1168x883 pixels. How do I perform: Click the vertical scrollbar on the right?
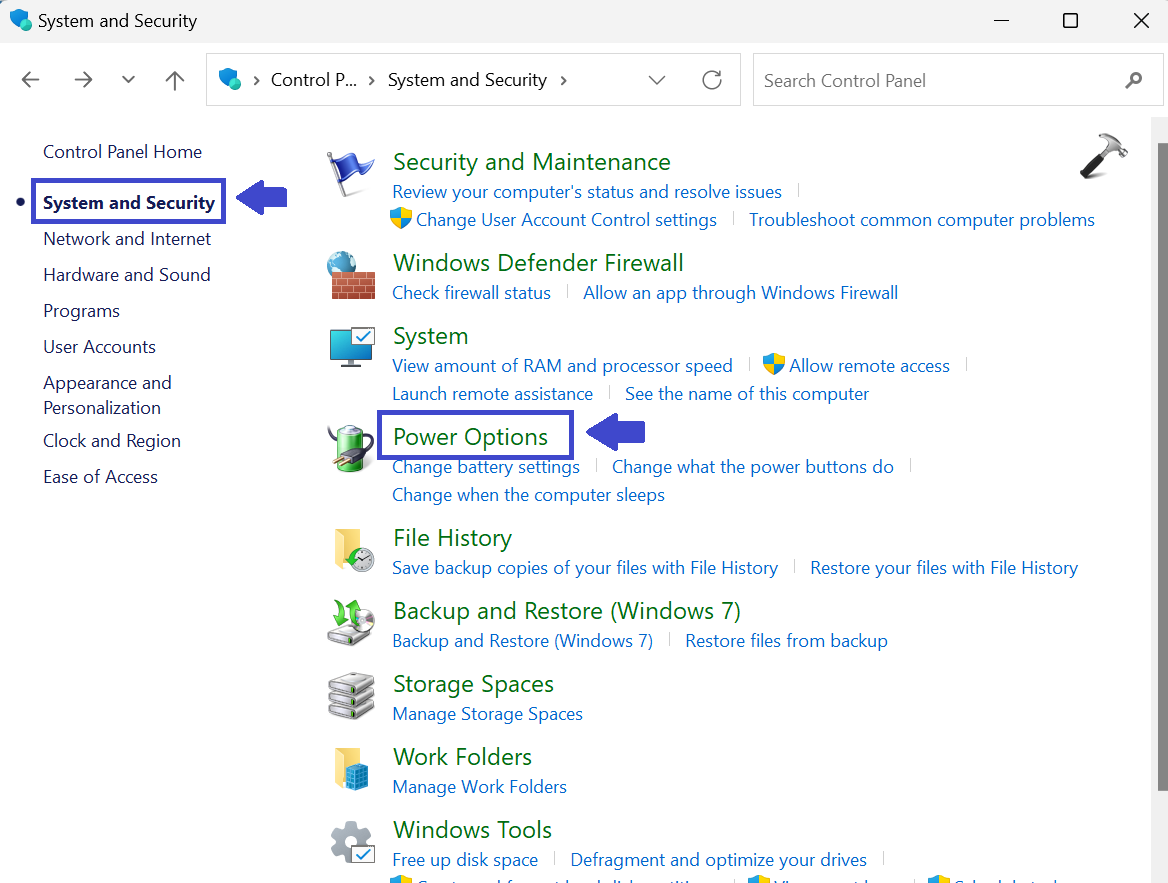tap(1161, 450)
